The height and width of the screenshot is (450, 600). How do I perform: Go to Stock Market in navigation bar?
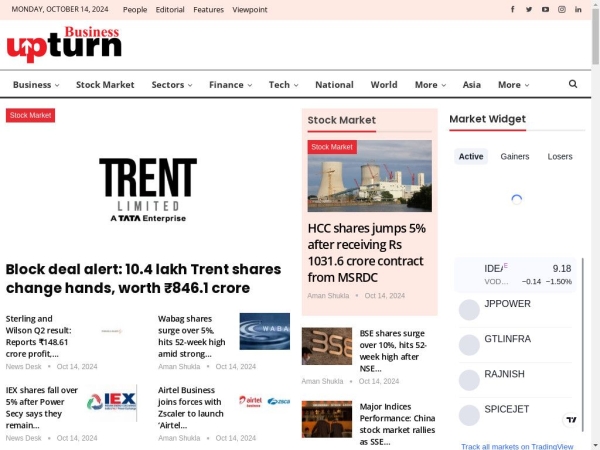click(105, 85)
